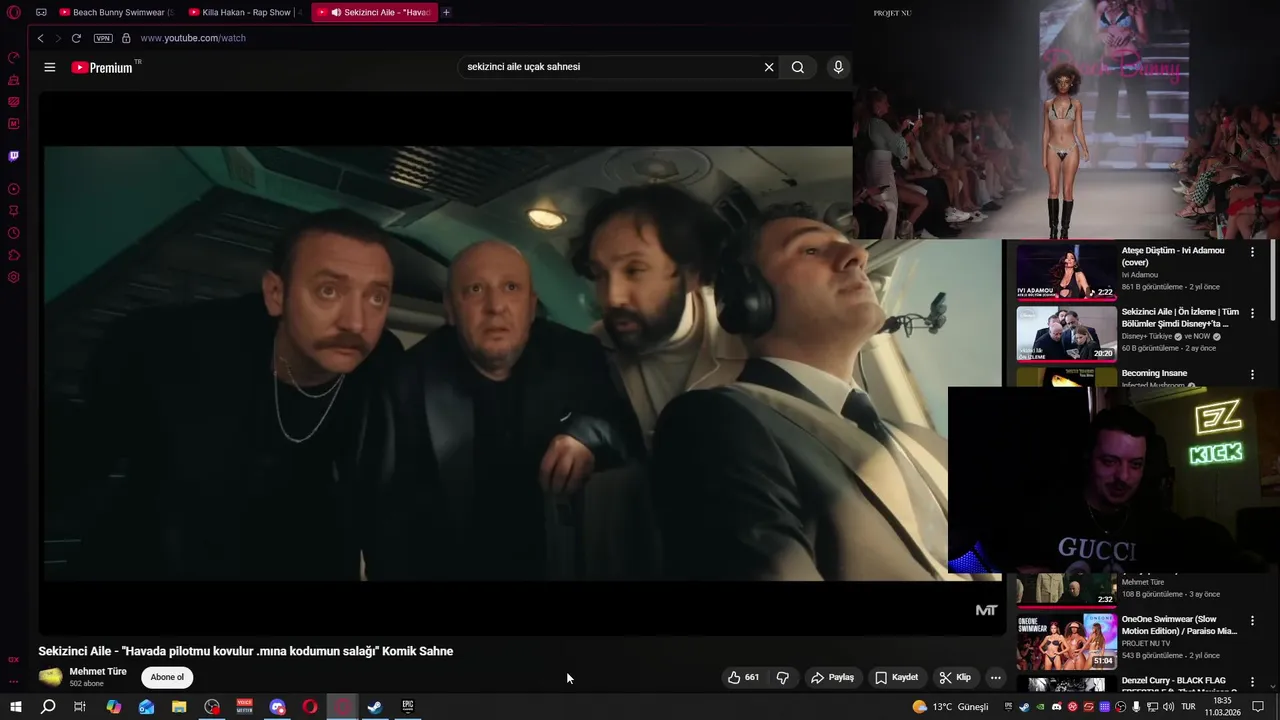The height and width of the screenshot is (720, 1280).
Task: Open more actions ellipsis under video
Action: coord(995,677)
